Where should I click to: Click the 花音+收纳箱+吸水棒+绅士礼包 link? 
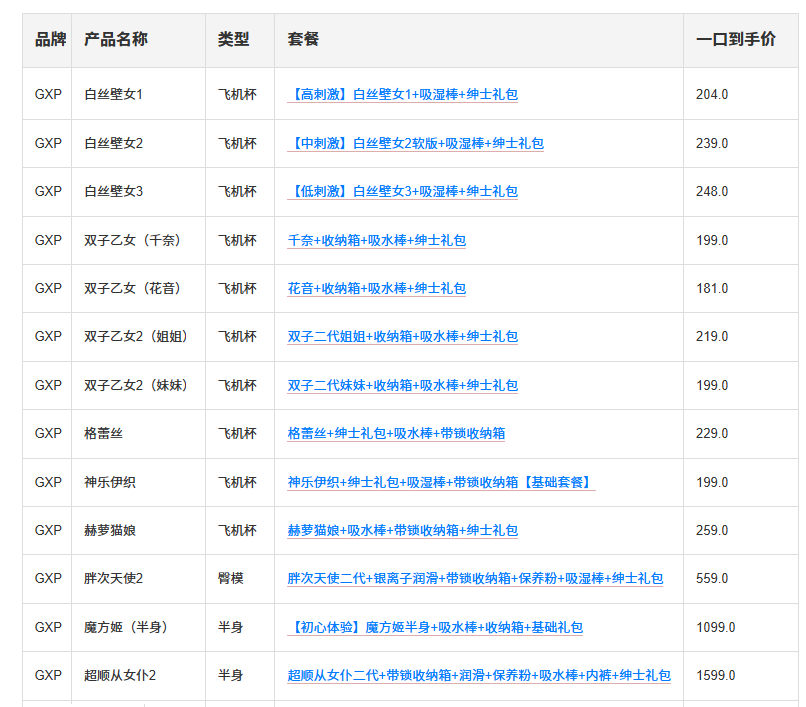coord(376,288)
